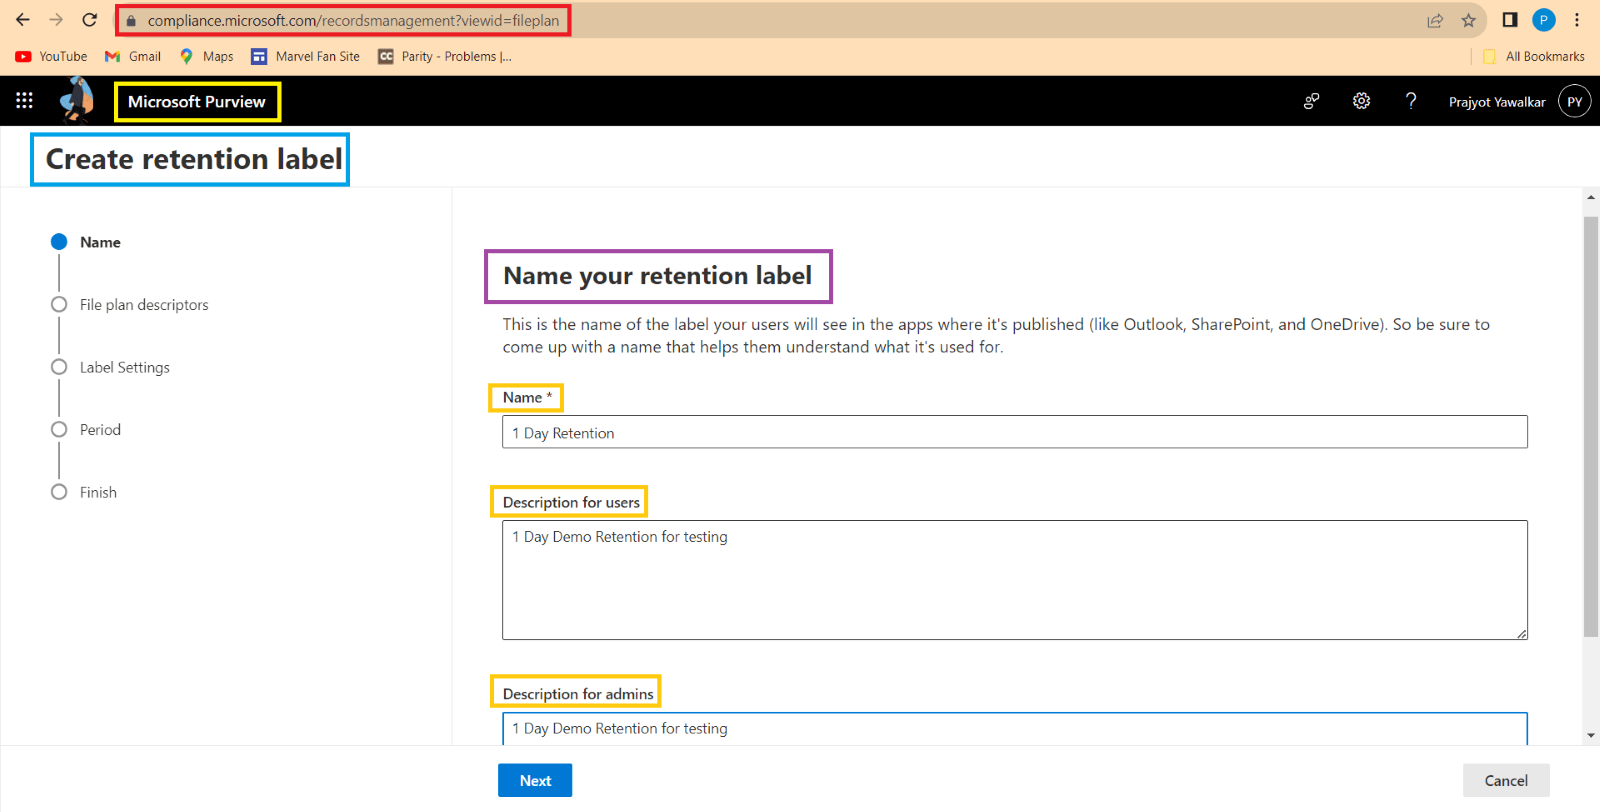Viewport: 1600px width, 812px height.
Task: Click the settings gear icon
Action: (x=1361, y=101)
